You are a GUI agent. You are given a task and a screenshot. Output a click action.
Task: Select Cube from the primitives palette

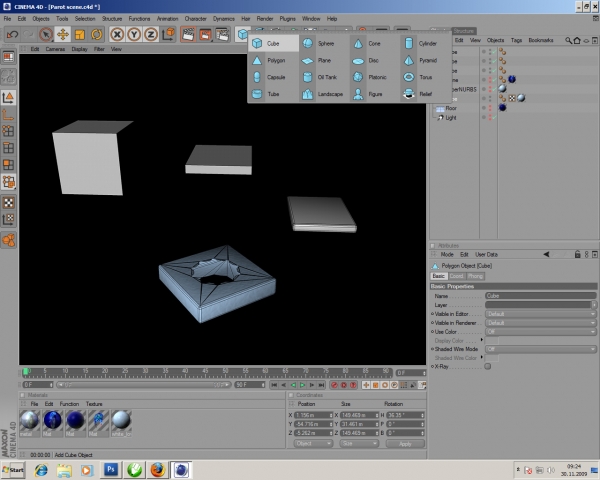pos(274,43)
